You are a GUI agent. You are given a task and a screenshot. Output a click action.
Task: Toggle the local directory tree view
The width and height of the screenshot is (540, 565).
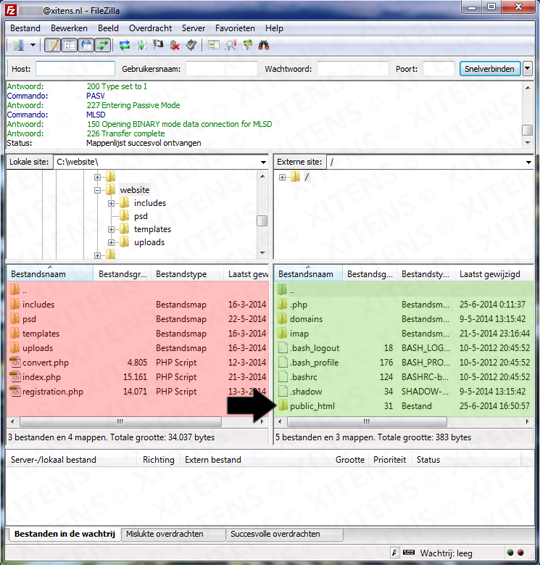[69, 45]
